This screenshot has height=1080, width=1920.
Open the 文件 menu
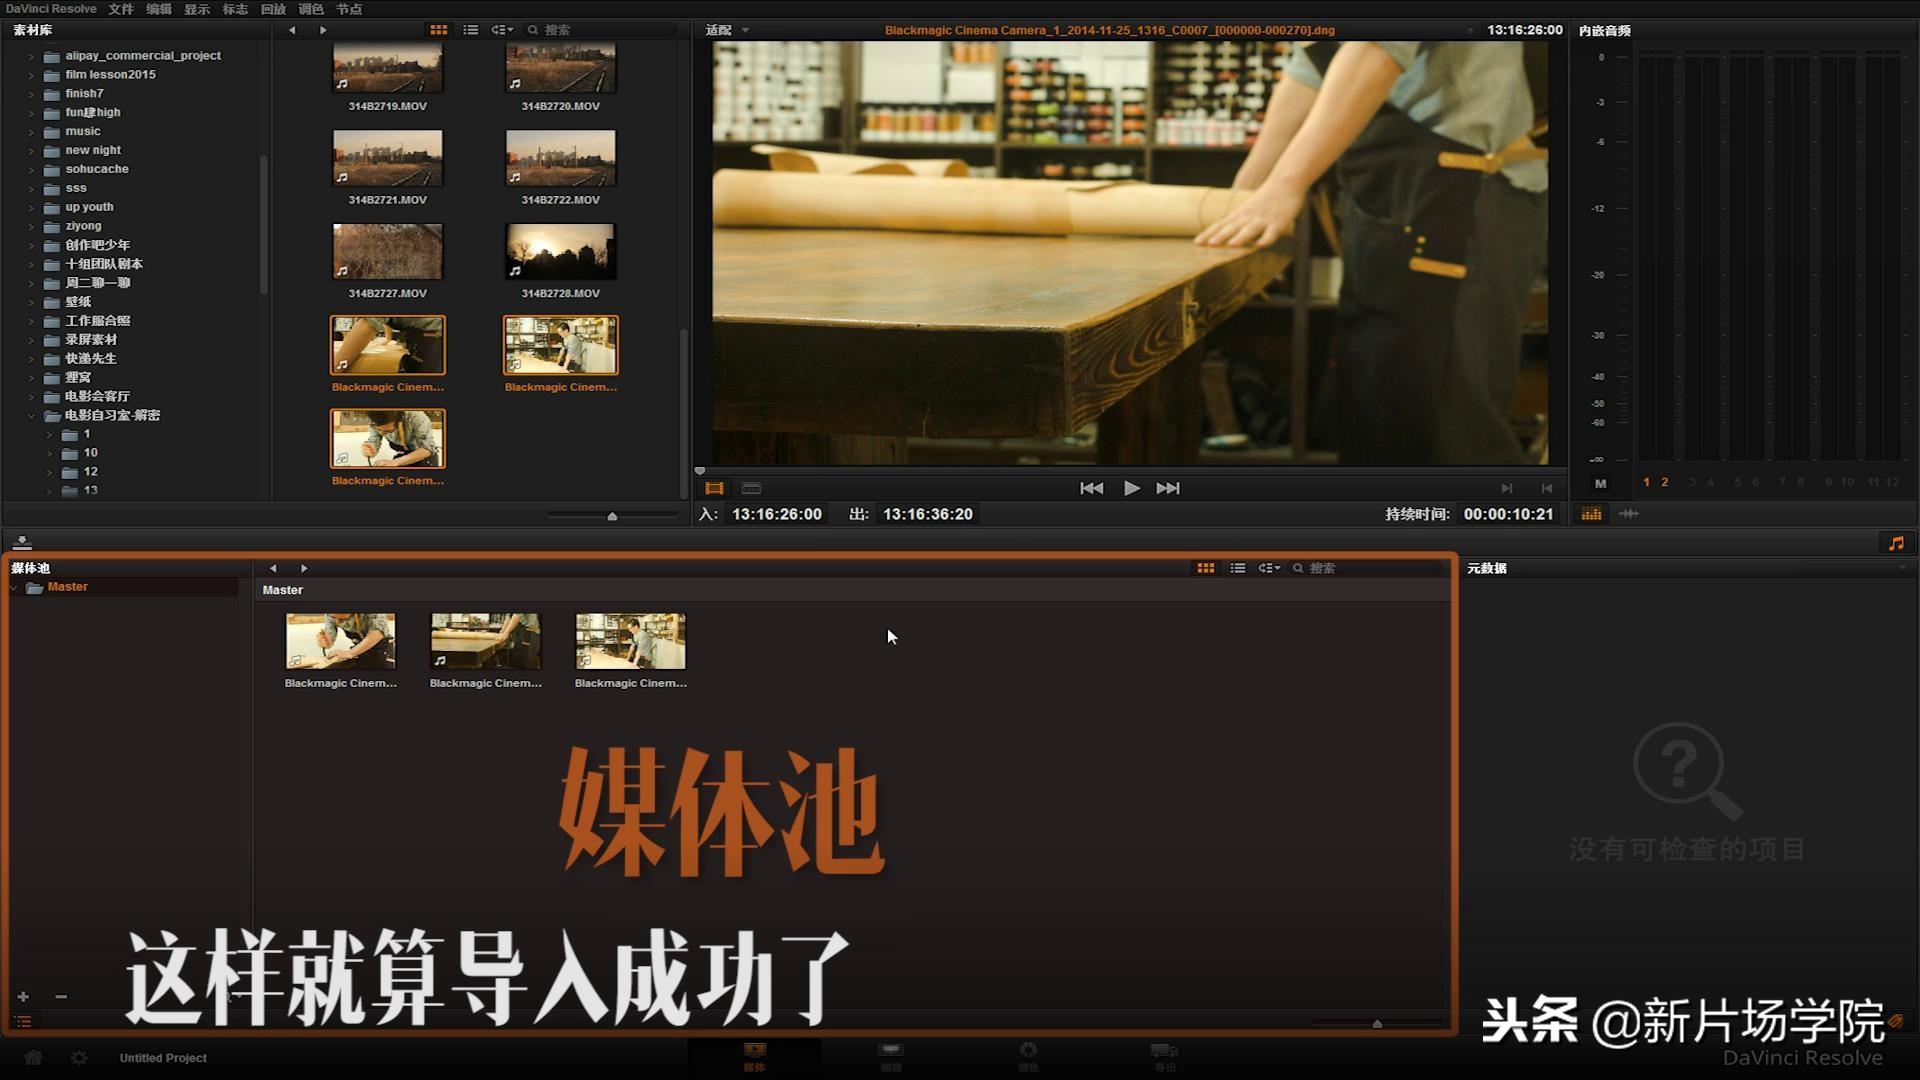(121, 9)
